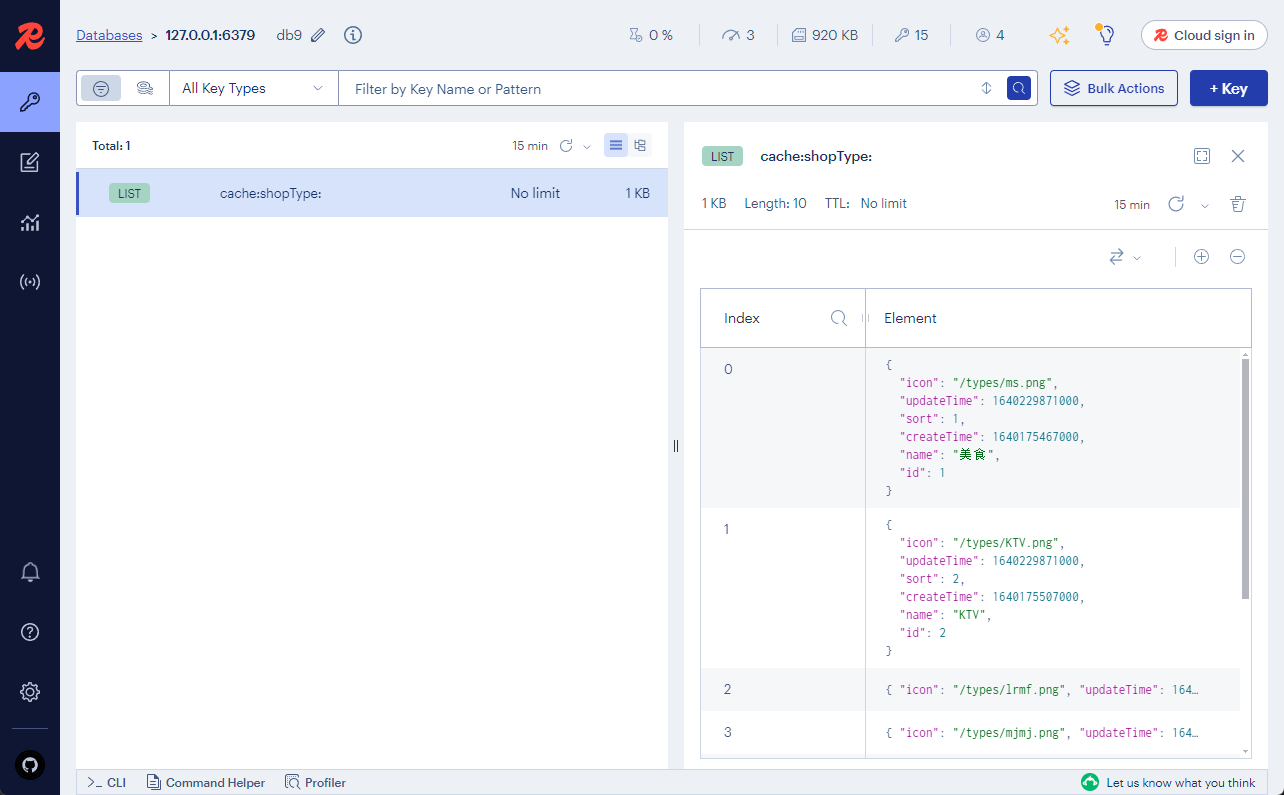Open filter history arrows icon
The height and width of the screenshot is (795, 1284).
(986, 88)
